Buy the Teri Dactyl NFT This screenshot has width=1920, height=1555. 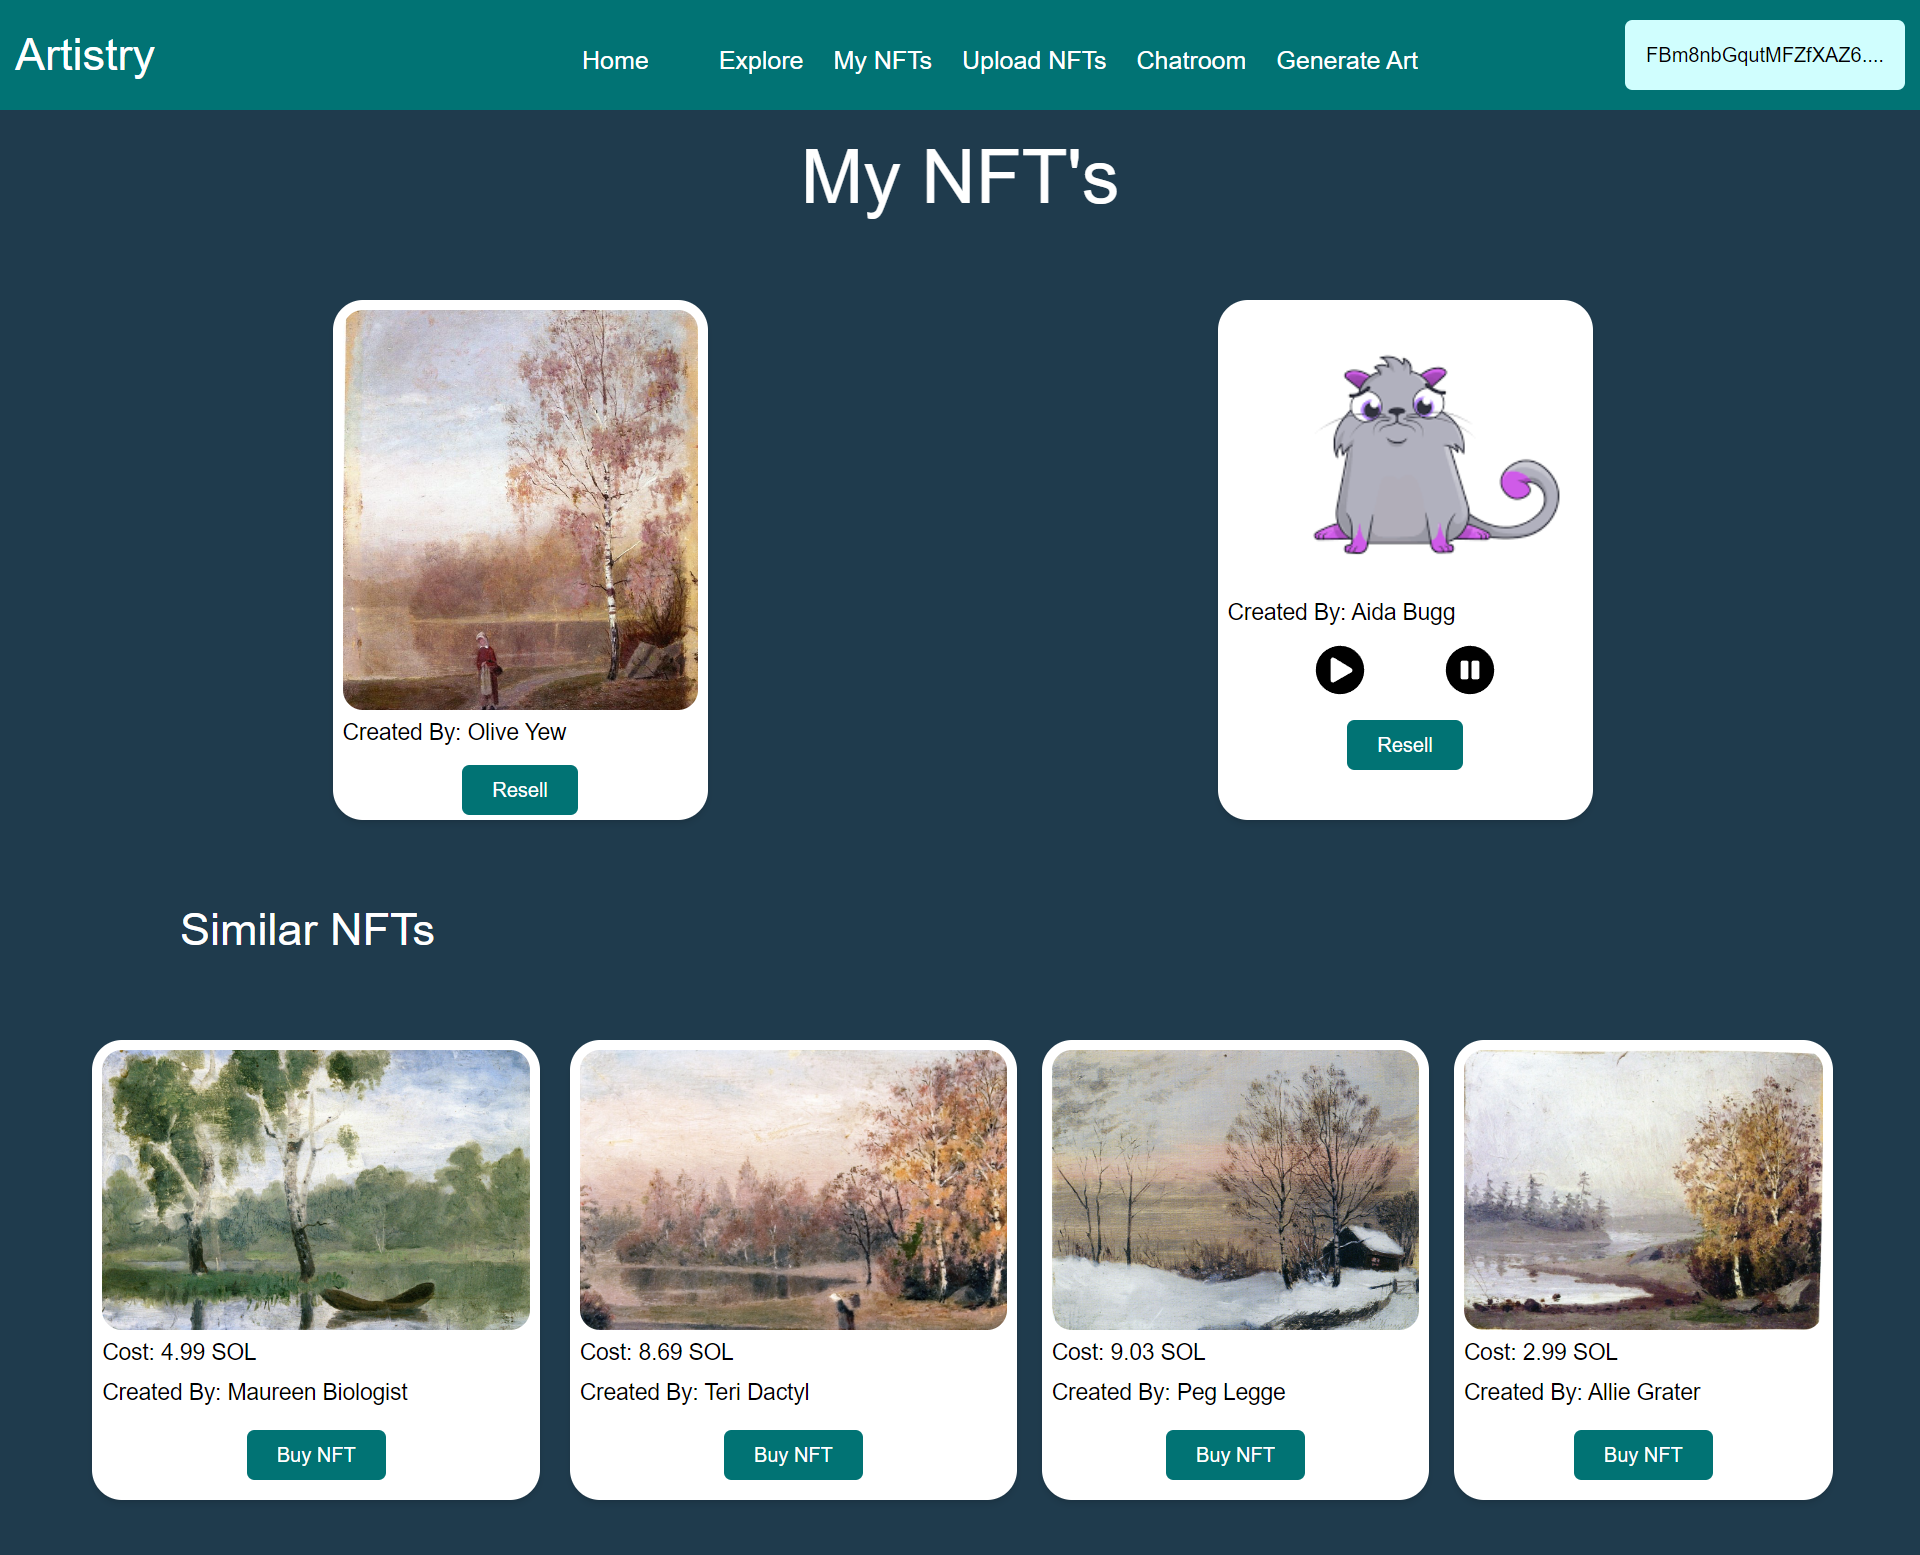click(793, 1455)
